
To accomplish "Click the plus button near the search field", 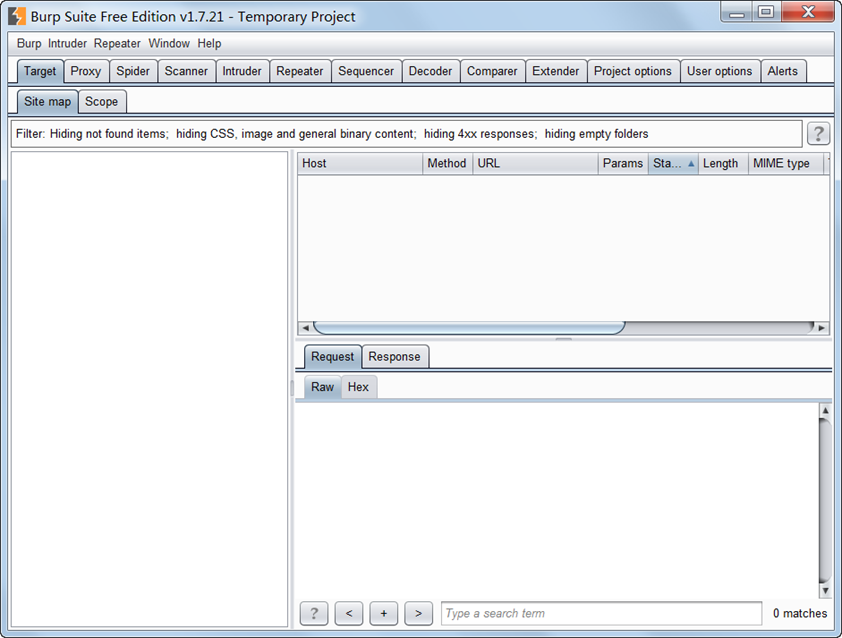I will pos(383,613).
